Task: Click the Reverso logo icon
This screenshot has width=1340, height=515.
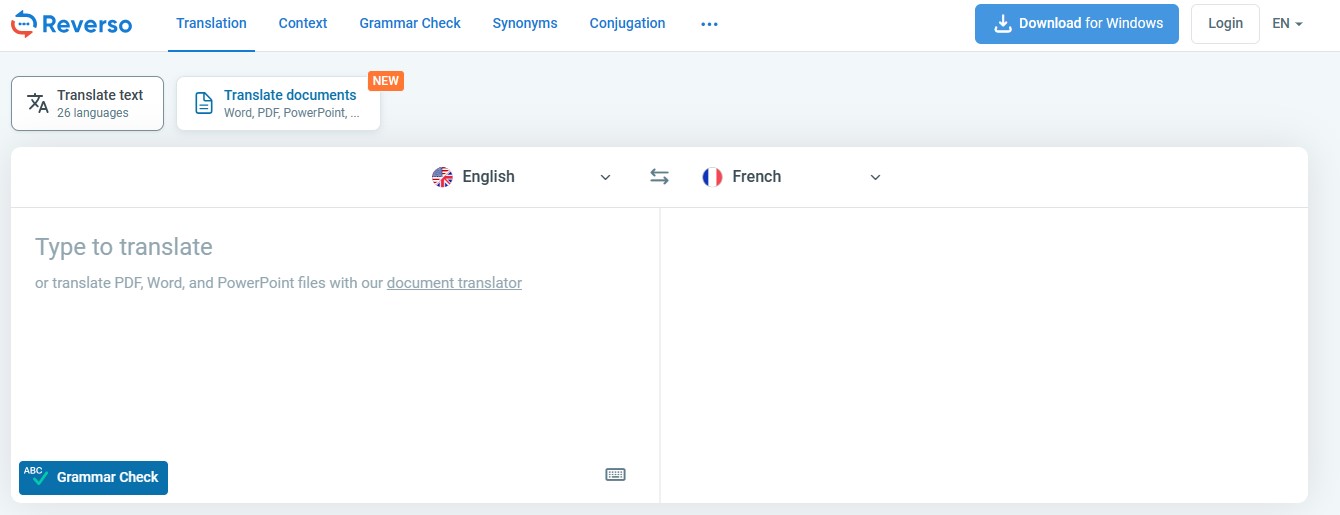Action: [24, 24]
